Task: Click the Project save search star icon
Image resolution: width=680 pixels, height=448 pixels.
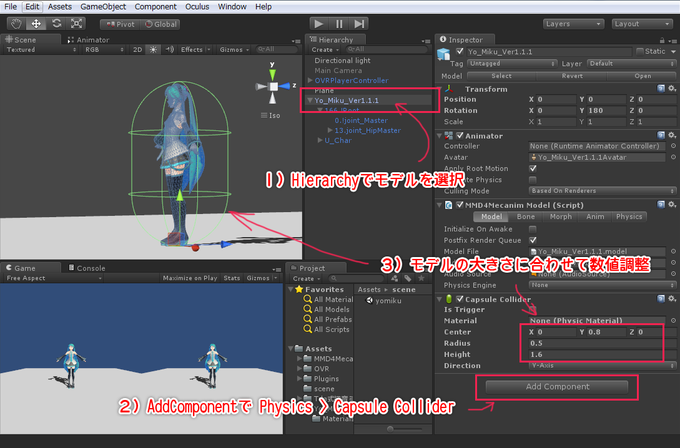Action: (x=421, y=278)
